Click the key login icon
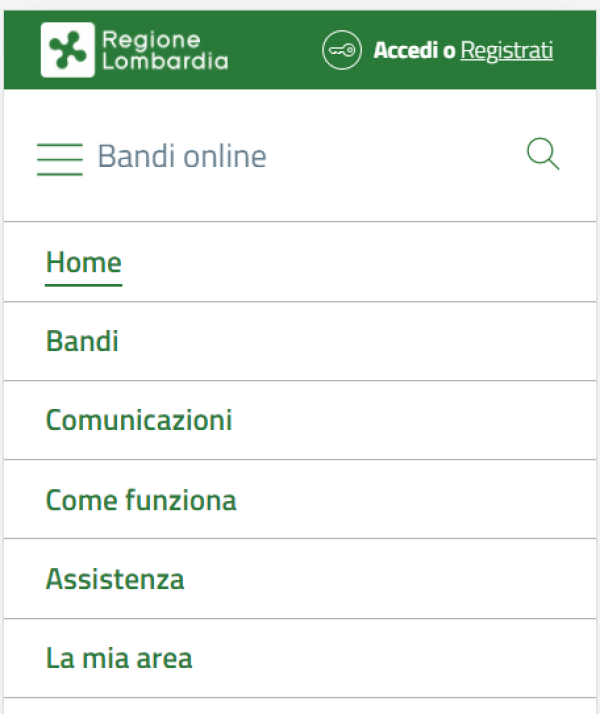 click(x=342, y=50)
